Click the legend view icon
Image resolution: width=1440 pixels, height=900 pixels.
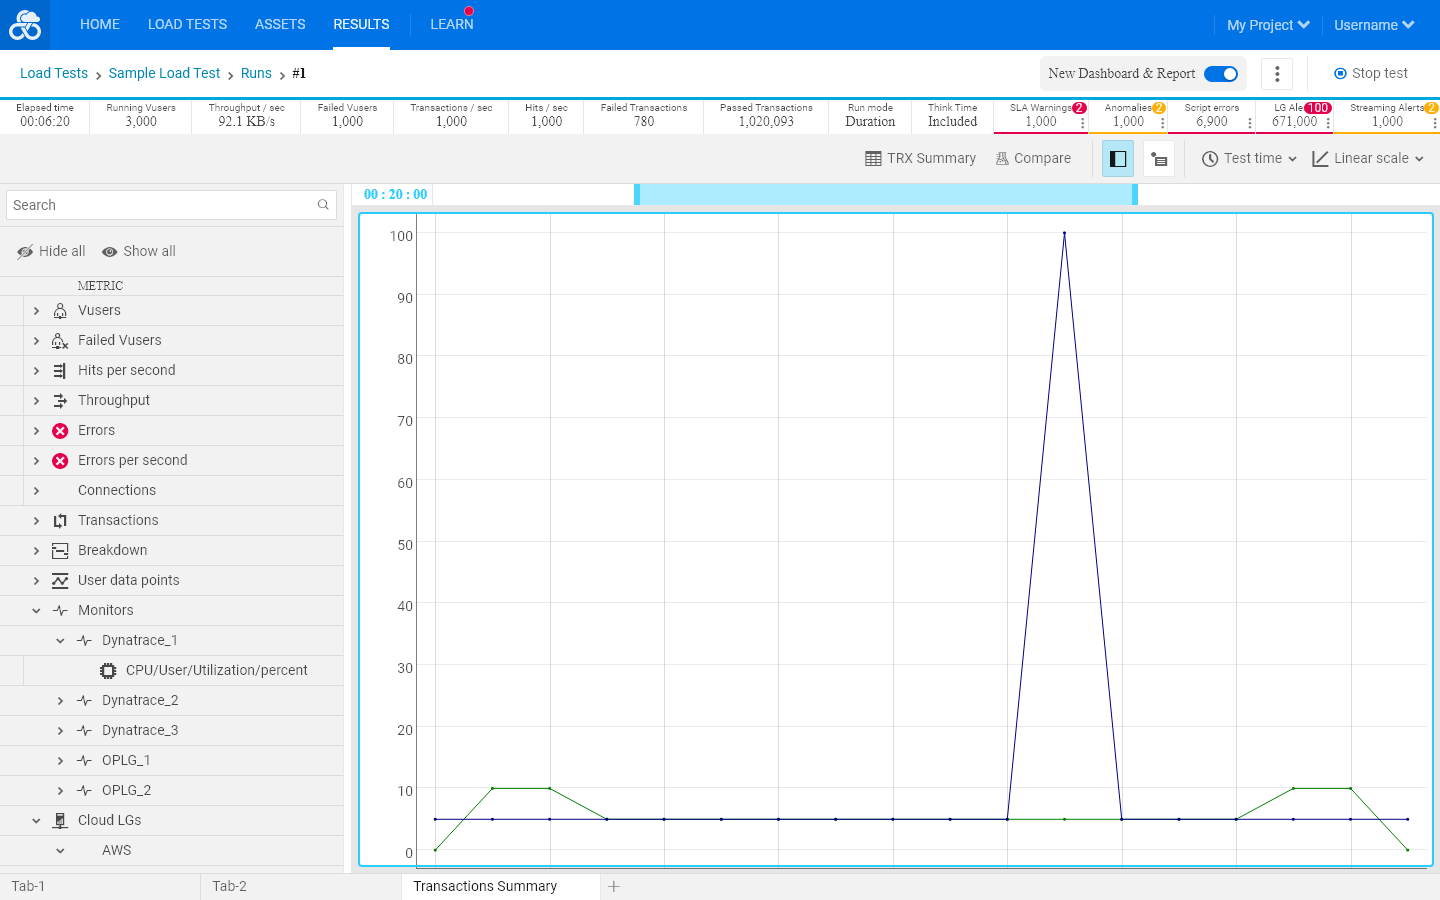coord(1159,159)
